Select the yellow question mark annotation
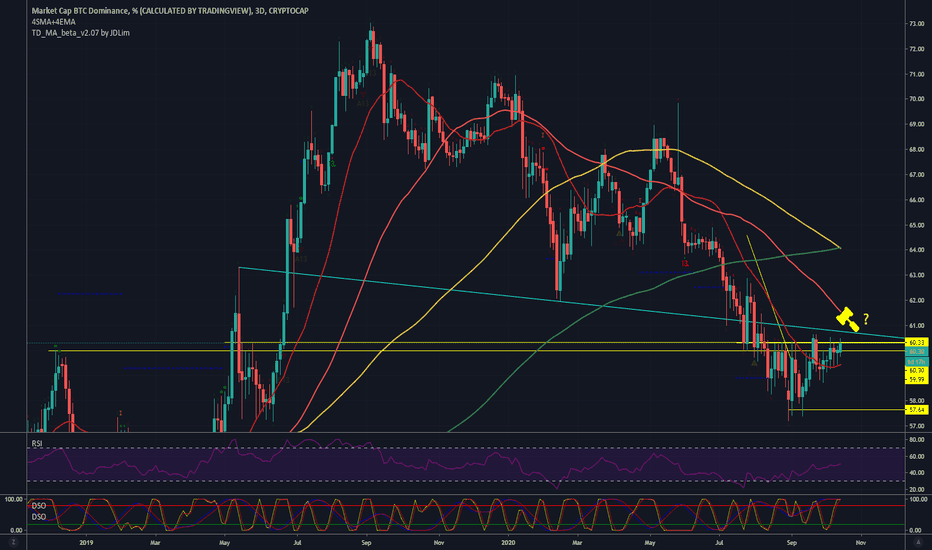Image resolution: width=932 pixels, height=550 pixels. point(866,319)
